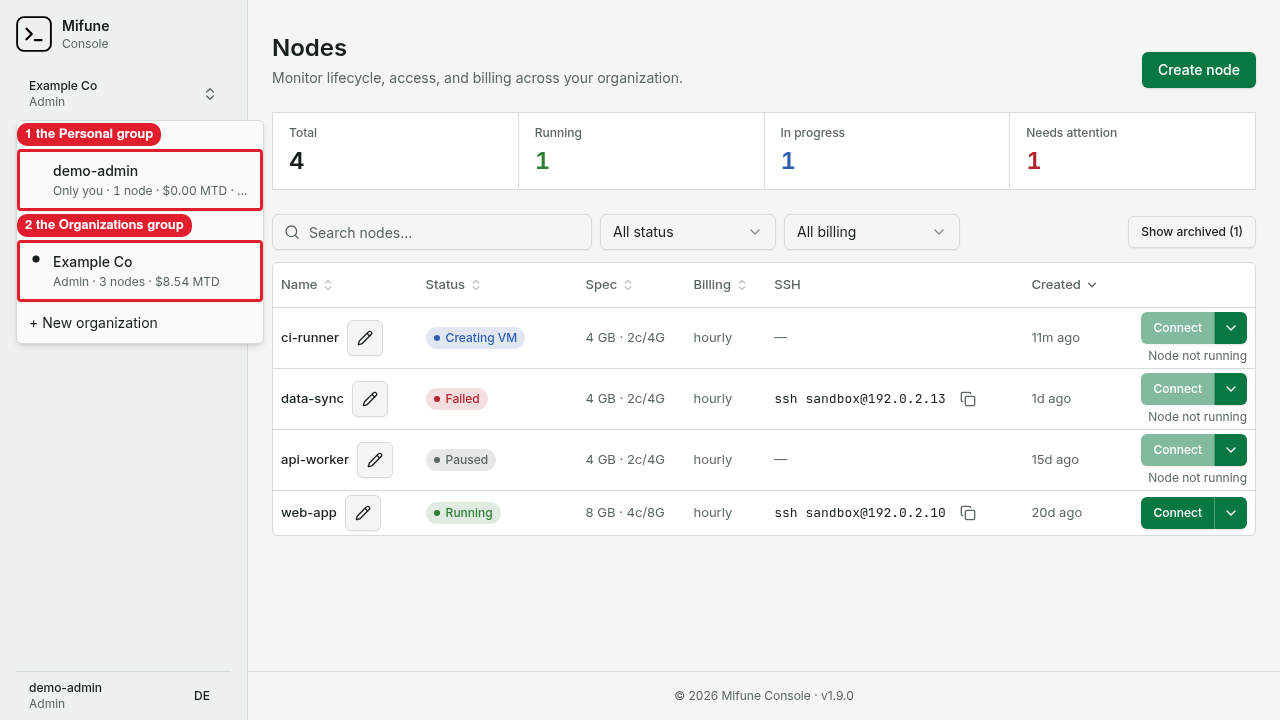Click the Creating VM status badge
Screen dimensions: 1280x720
(475, 338)
